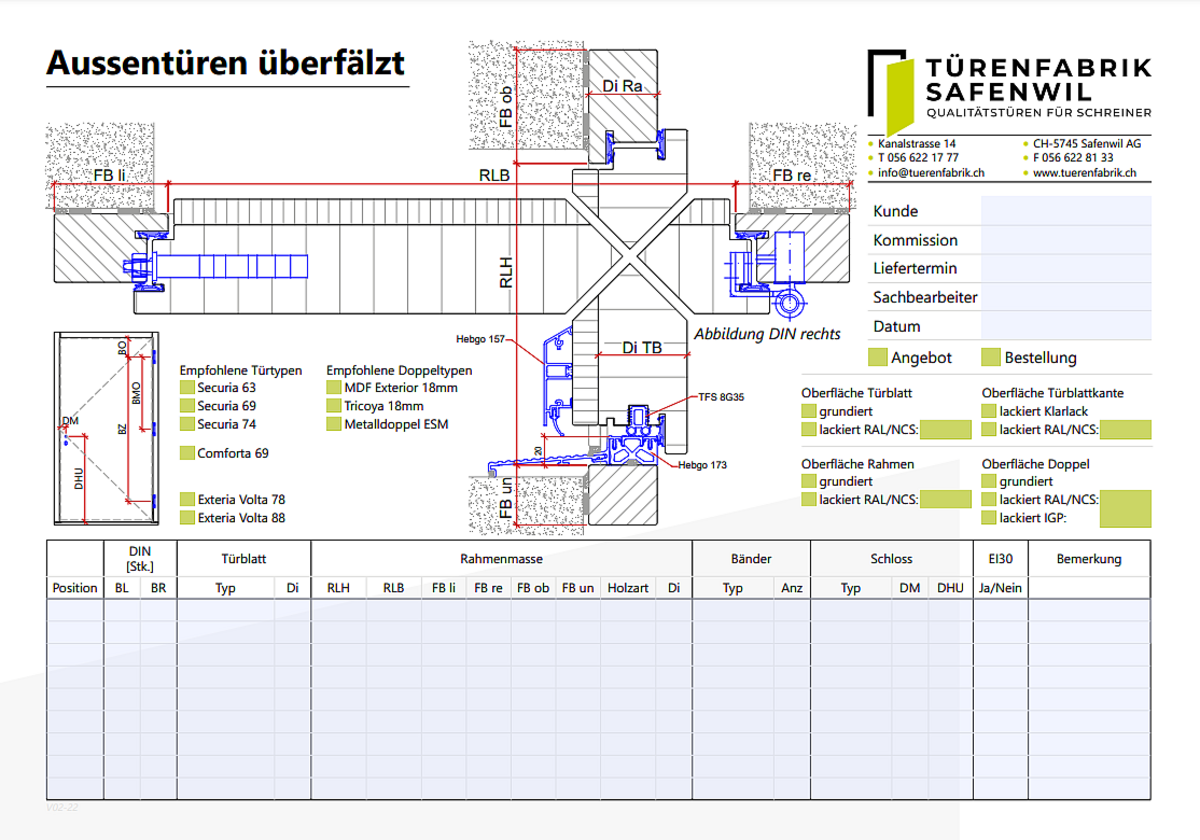Click the DHU column header
The height and width of the screenshot is (840, 1200).
[950, 588]
